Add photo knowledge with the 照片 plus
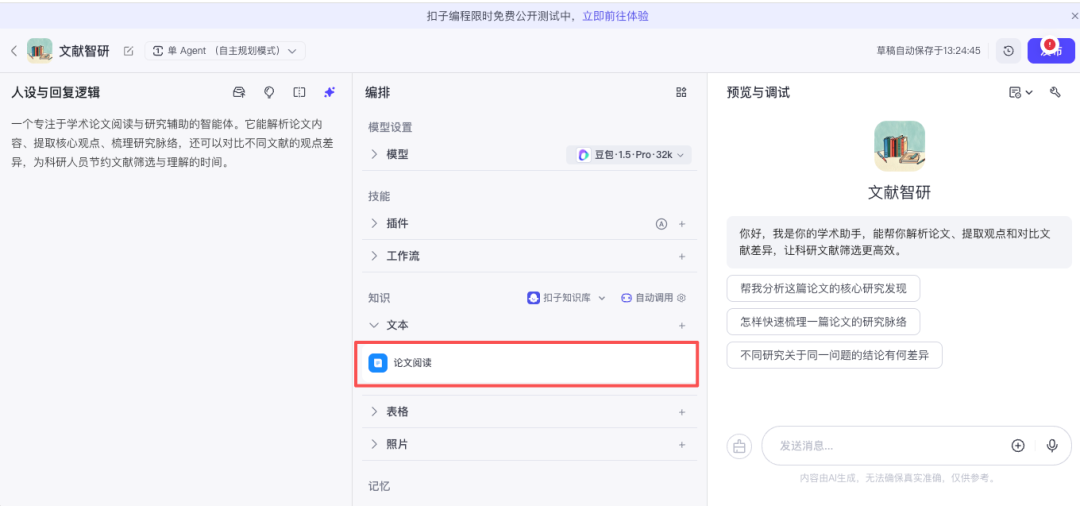This screenshot has height=506, width=1080. 682,445
